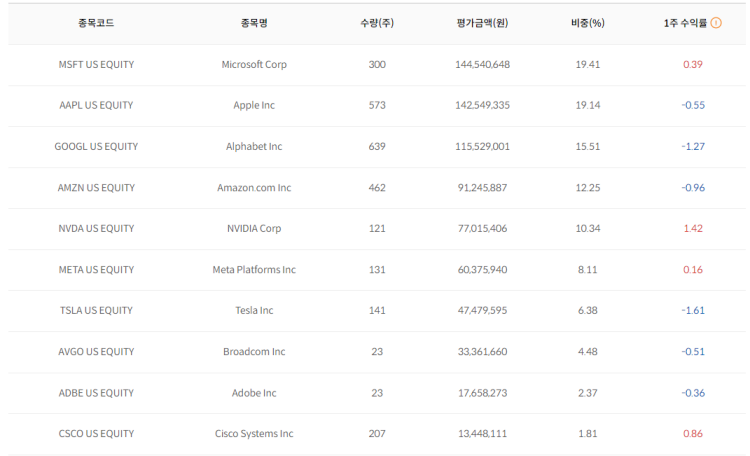Image resolution: width=750 pixels, height=456 pixels.
Task: Select Broadcom Inc name cell
Action: point(254,352)
